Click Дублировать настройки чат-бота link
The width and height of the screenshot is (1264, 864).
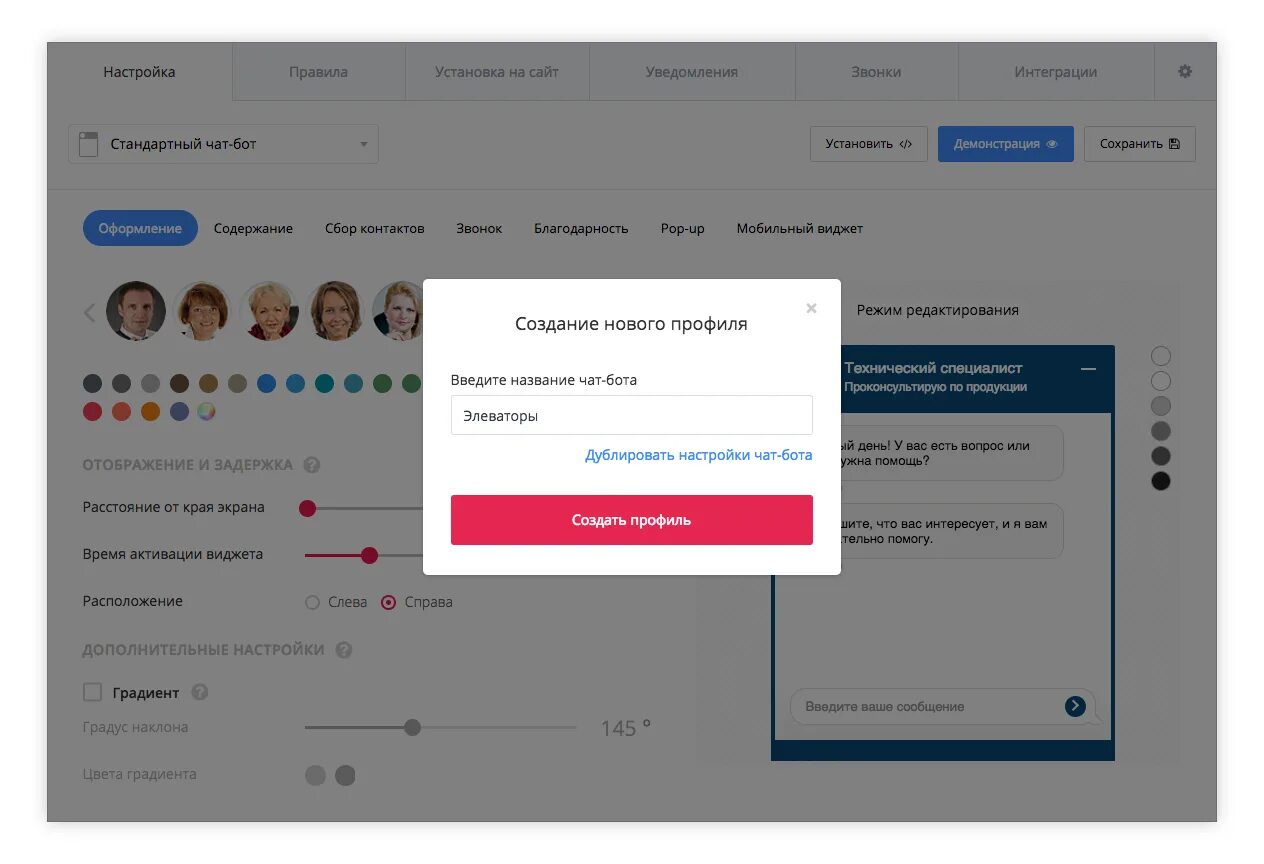click(x=699, y=455)
